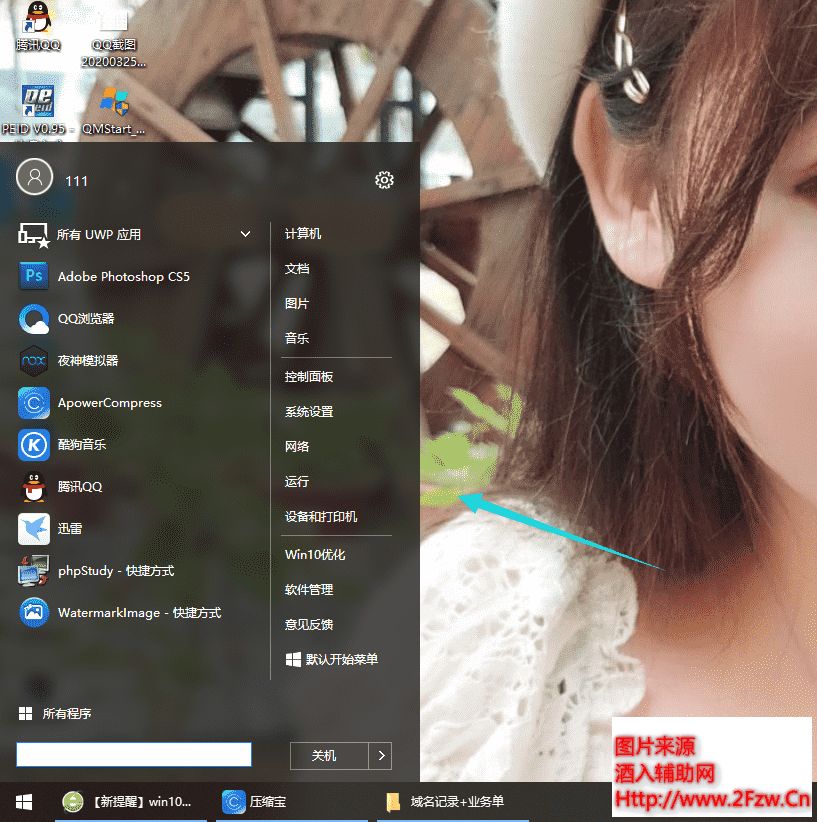Start ApowerCompress from the app list

(x=108, y=403)
